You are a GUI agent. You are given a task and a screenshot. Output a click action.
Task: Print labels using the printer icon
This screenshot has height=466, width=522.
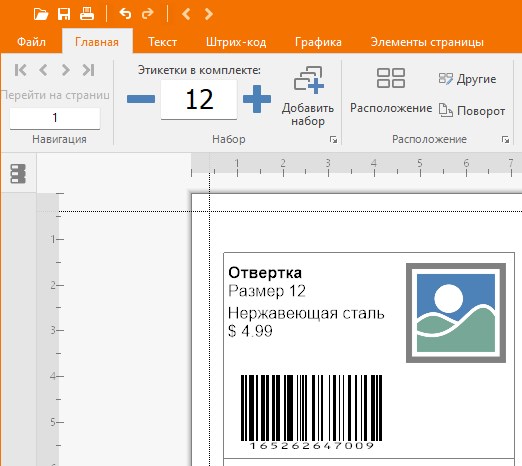[x=87, y=14]
